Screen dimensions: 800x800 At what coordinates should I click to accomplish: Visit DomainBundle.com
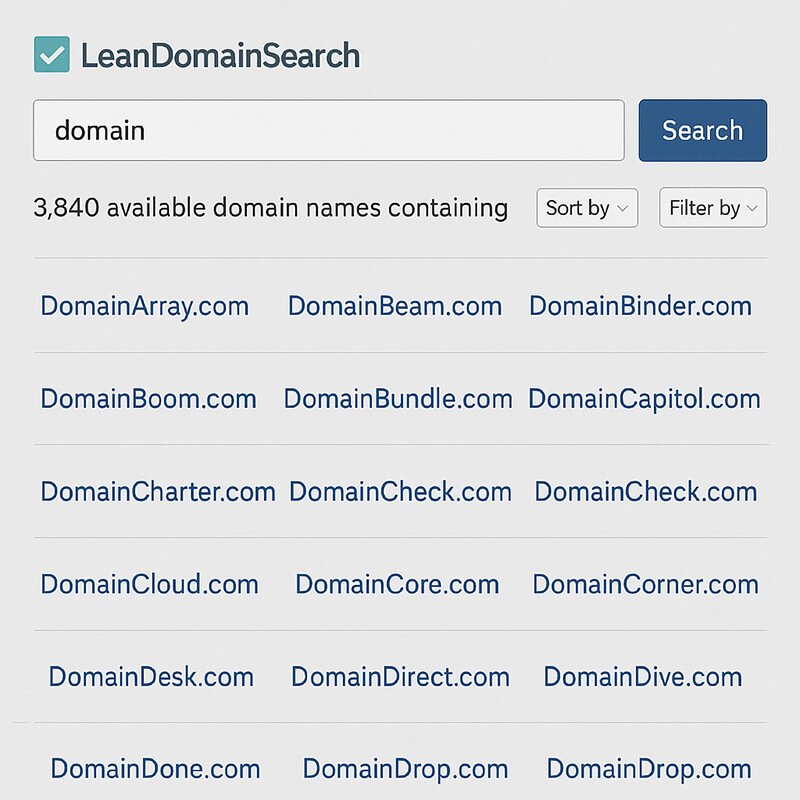(x=397, y=399)
